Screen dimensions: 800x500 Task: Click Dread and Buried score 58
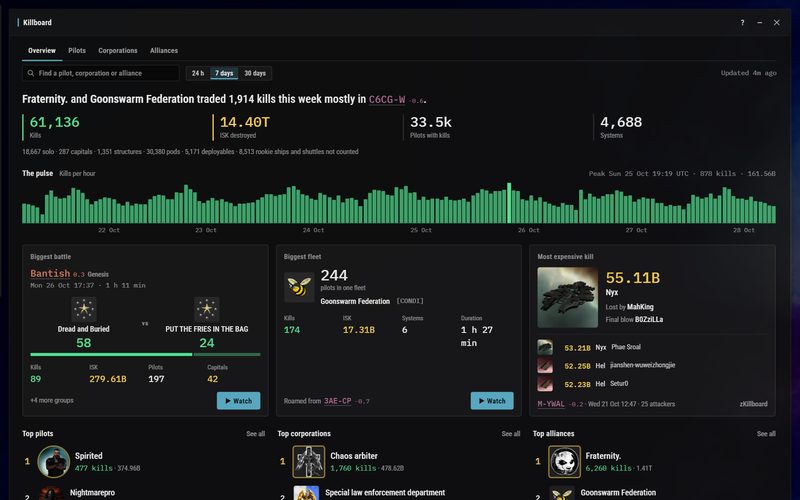point(84,343)
